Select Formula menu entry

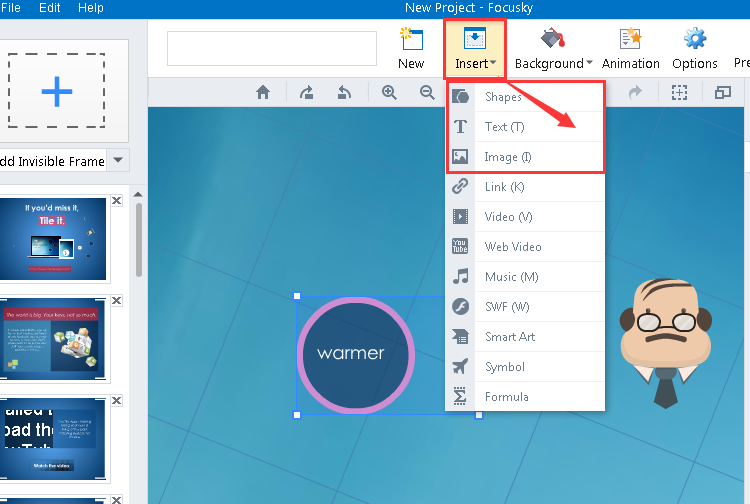(x=525, y=396)
